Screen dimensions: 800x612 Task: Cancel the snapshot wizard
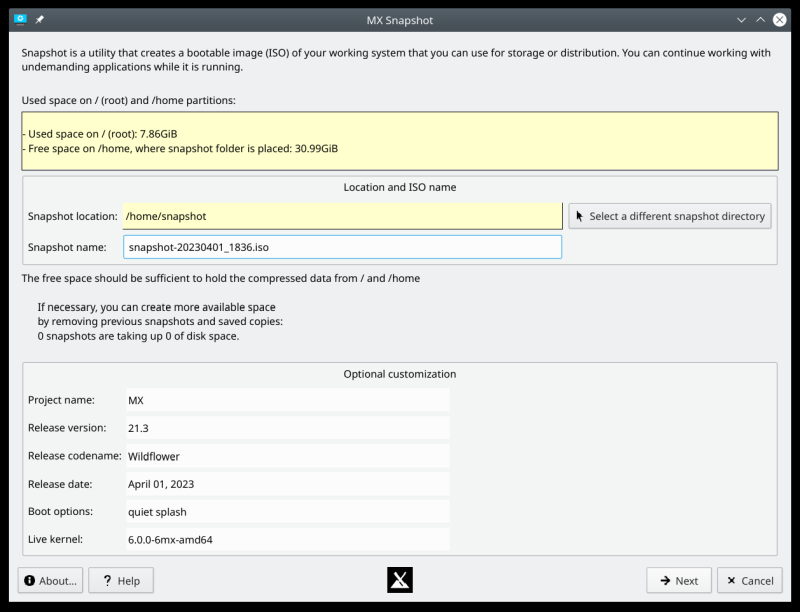click(x=749, y=581)
